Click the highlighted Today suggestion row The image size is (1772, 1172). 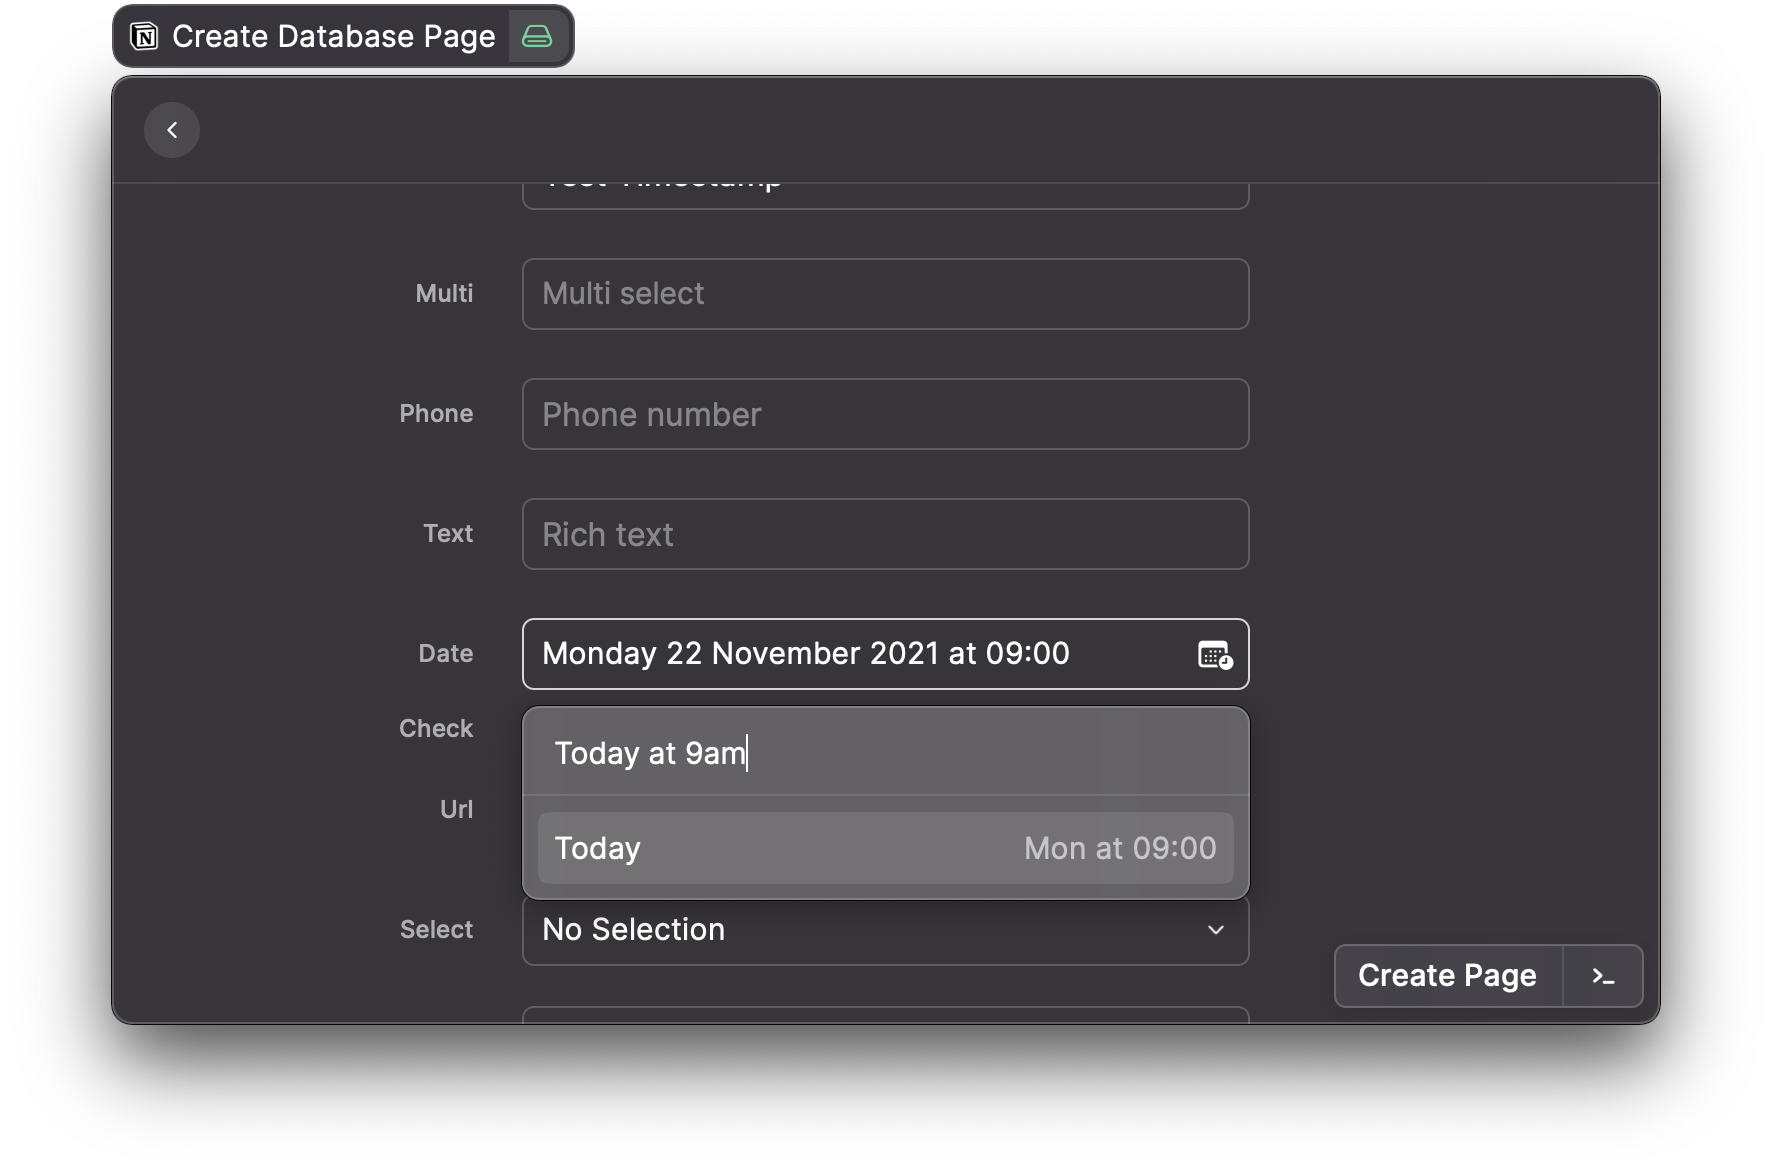tap(885, 848)
